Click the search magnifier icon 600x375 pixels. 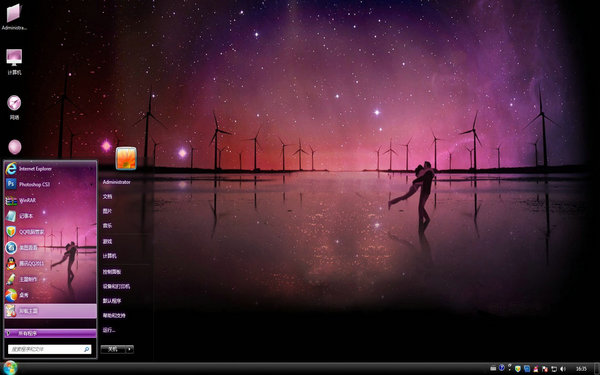tap(86, 349)
